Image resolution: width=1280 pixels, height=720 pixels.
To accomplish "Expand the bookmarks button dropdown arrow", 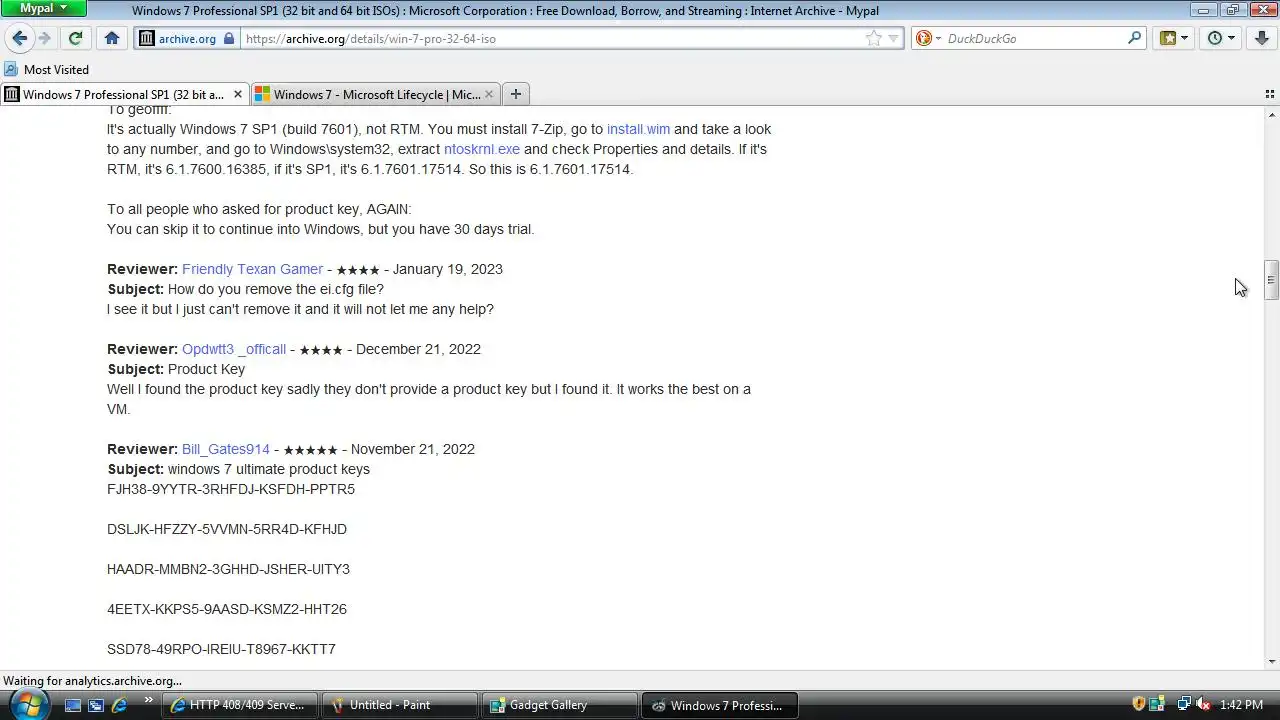I will [1185, 38].
